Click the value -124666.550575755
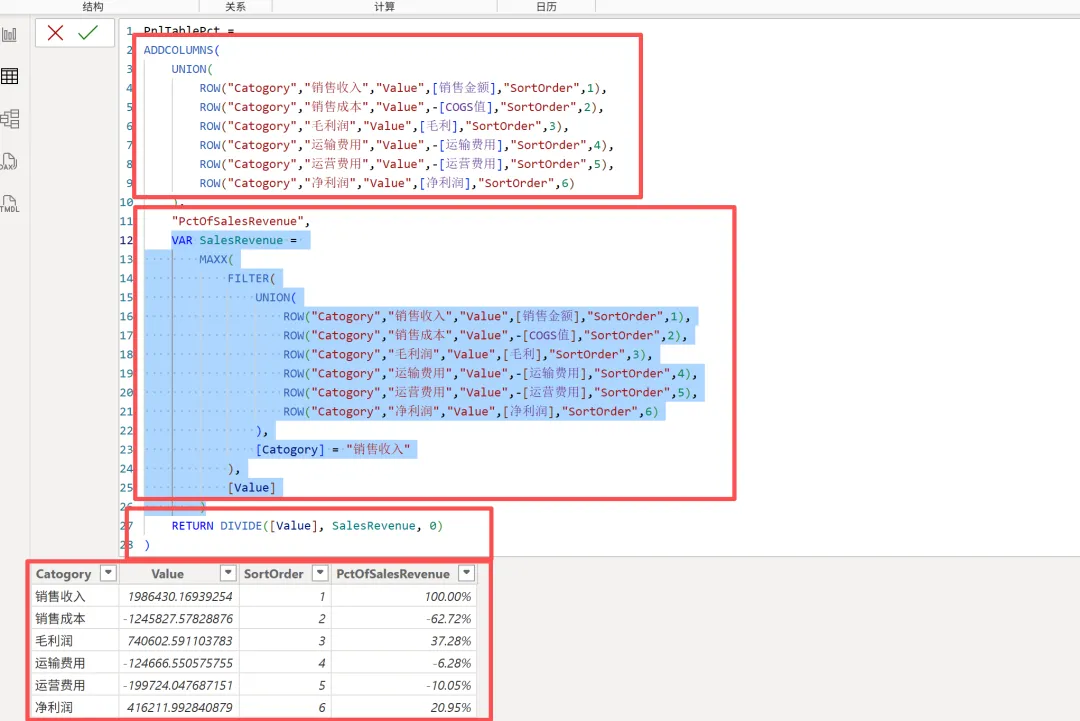Viewport: 1080px width, 721px height. click(x=178, y=663)
